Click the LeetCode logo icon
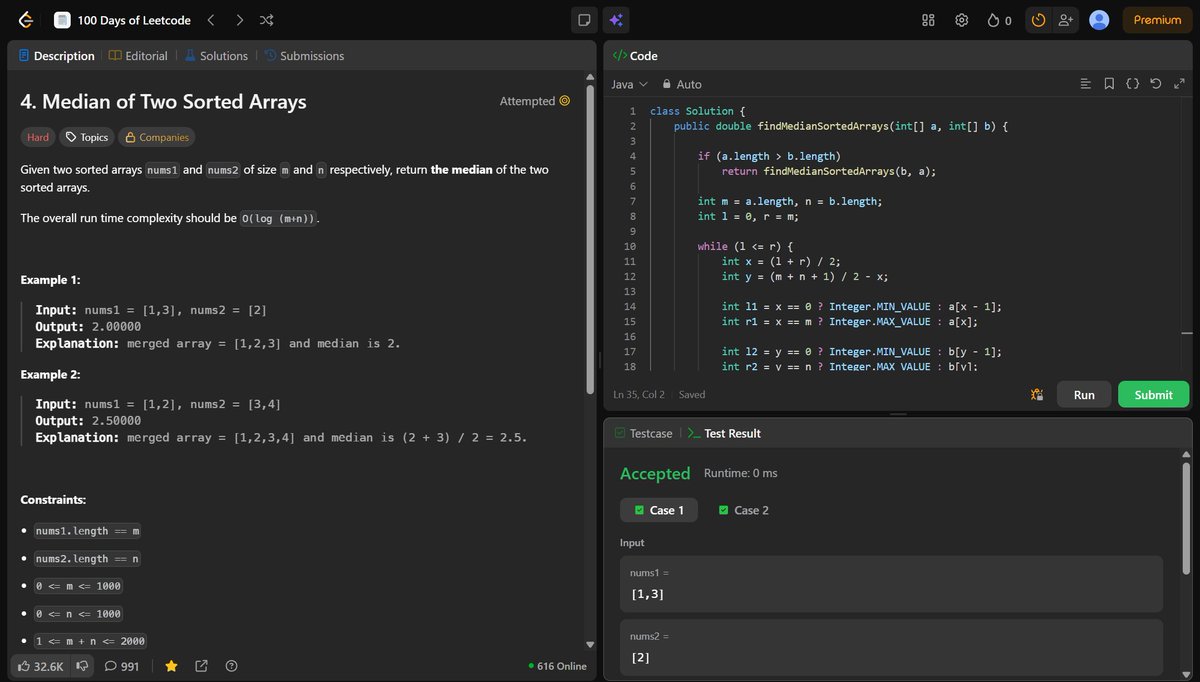This screenshot has width=1200, height=682. pos(26,20)
